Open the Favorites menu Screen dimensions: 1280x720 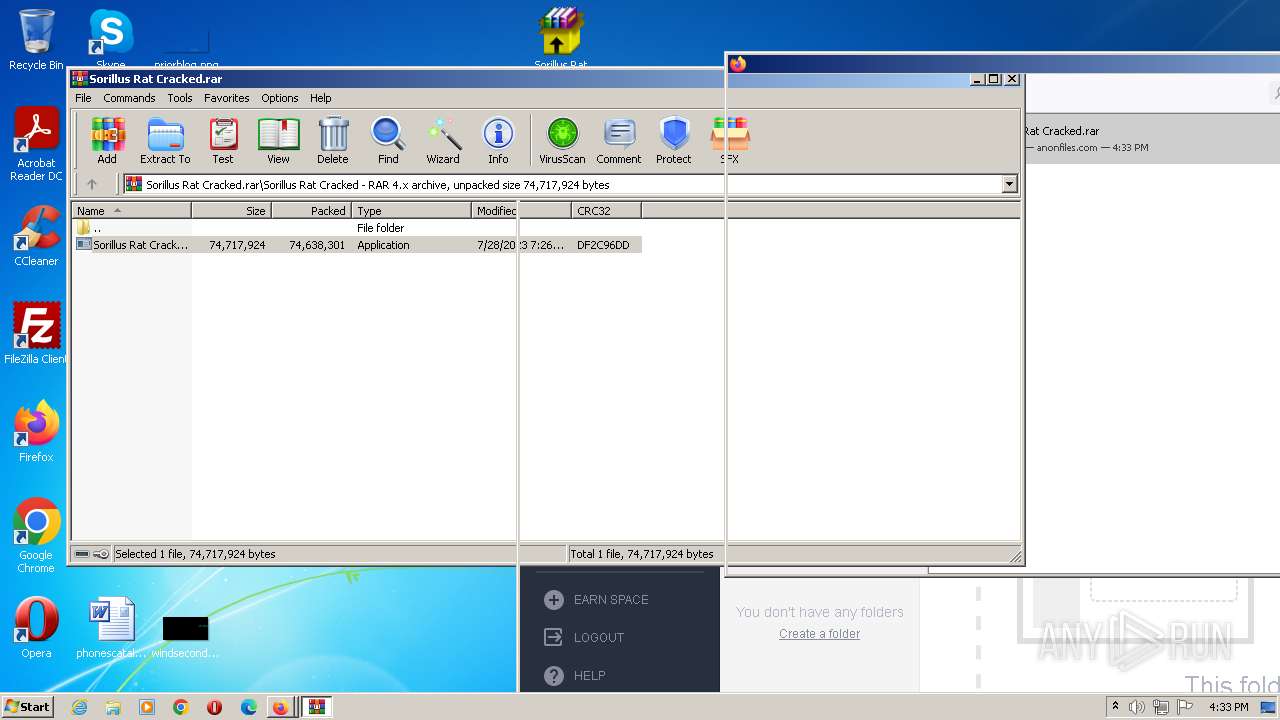point(227,98)
